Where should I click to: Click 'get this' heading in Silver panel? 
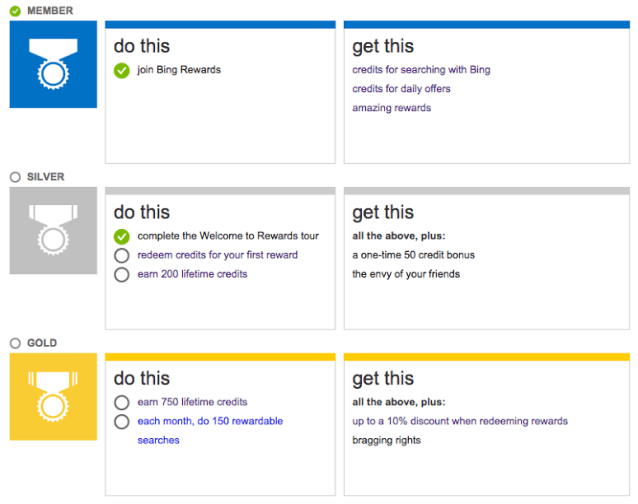click(x=383, y=213)
